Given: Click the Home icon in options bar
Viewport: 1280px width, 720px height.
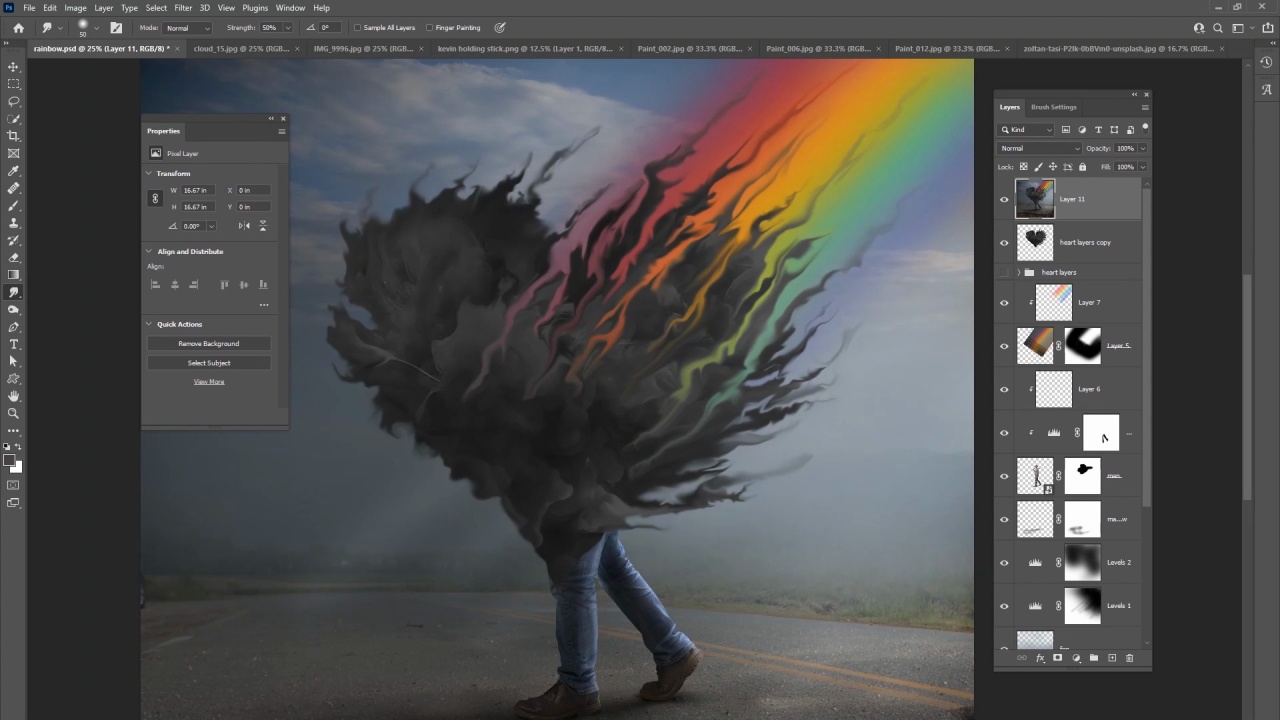Looking at the screenshot, I should (x=18, y=28).
